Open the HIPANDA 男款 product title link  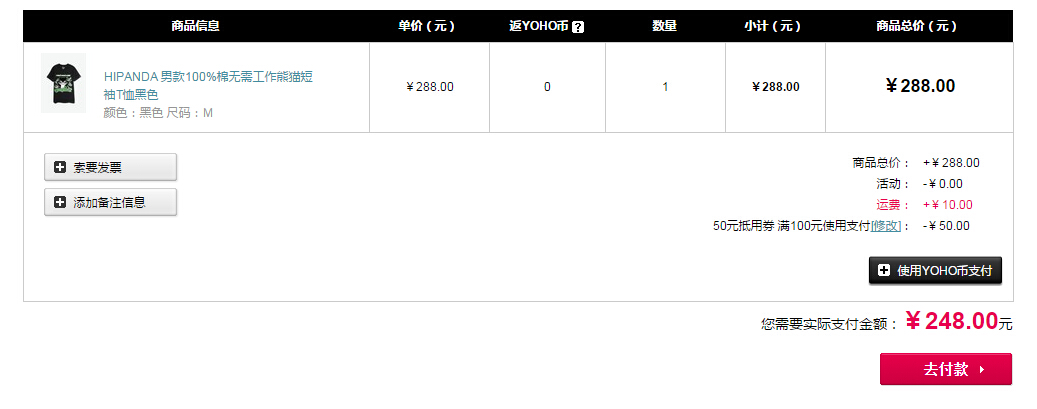(x=208, y=85)
